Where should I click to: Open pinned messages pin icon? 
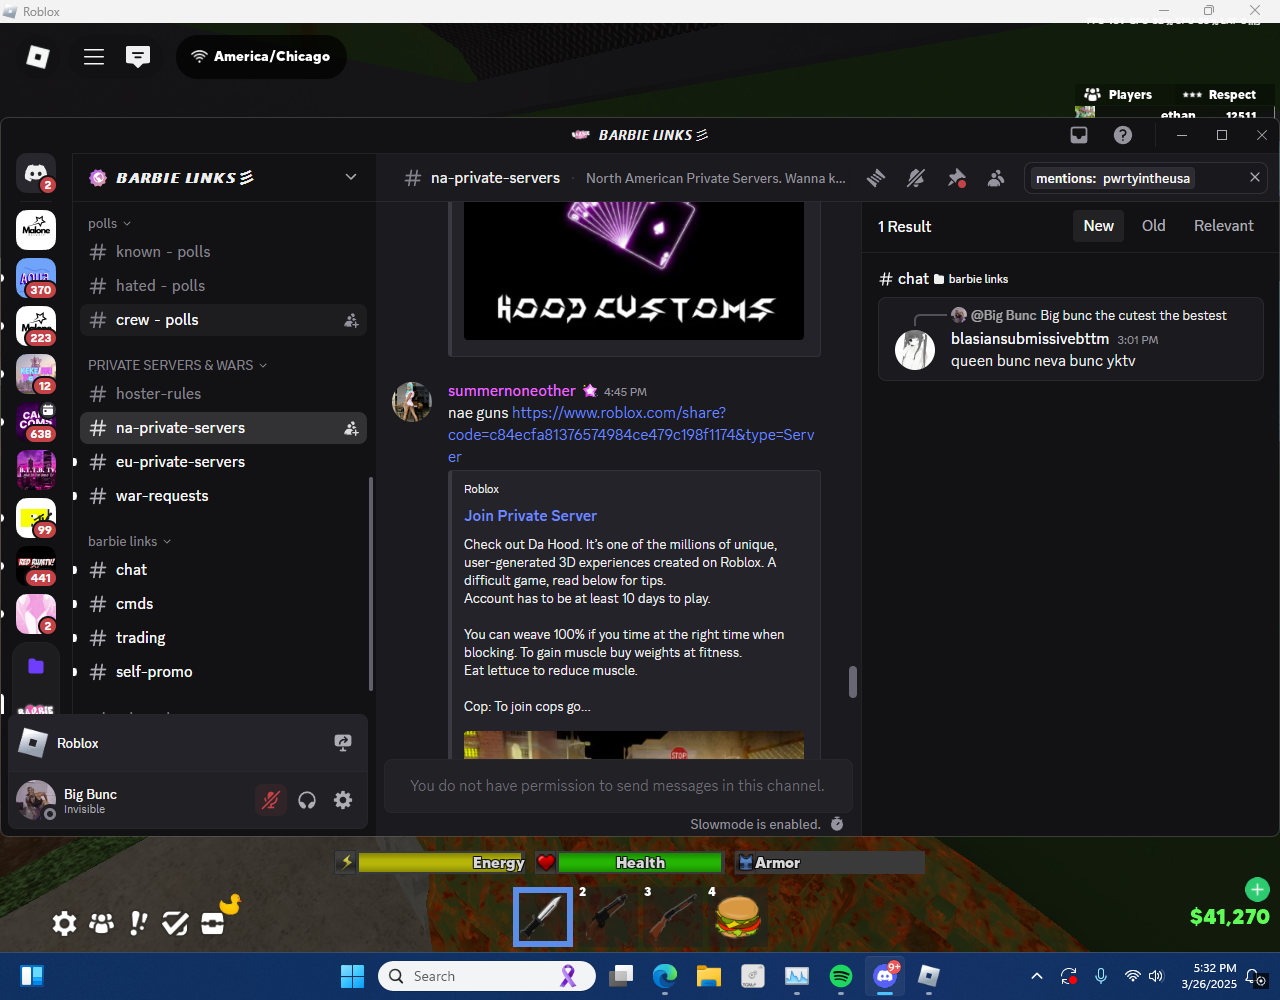pos(956,178)
